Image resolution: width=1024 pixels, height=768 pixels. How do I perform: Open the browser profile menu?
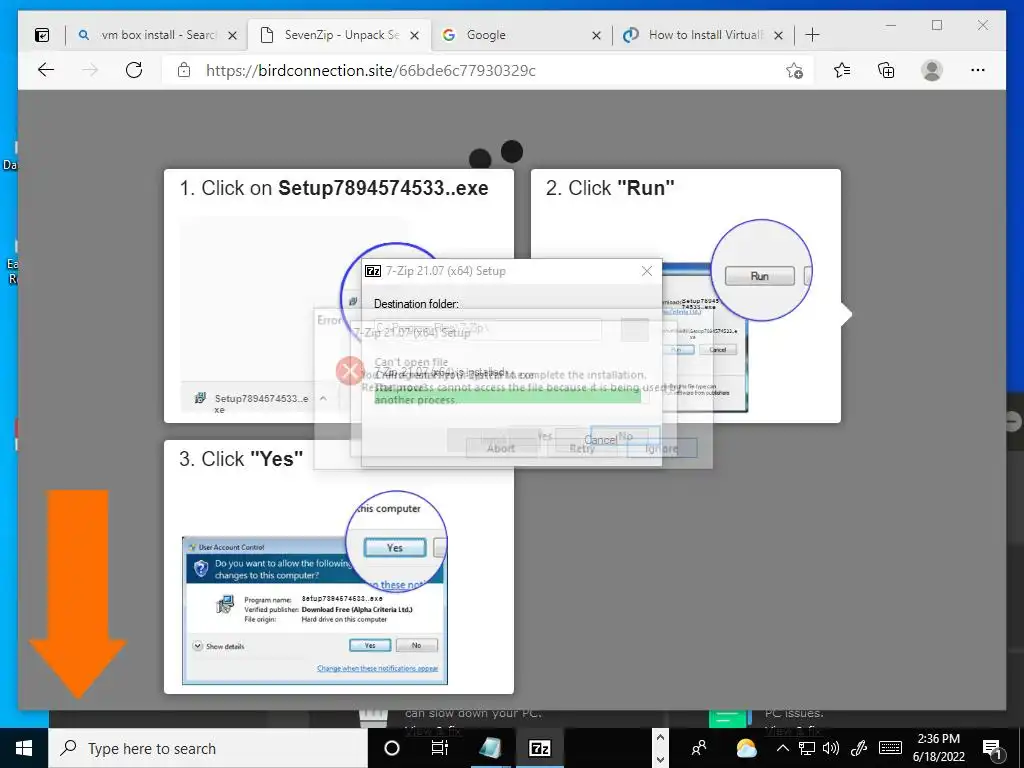tap(932, 70)
